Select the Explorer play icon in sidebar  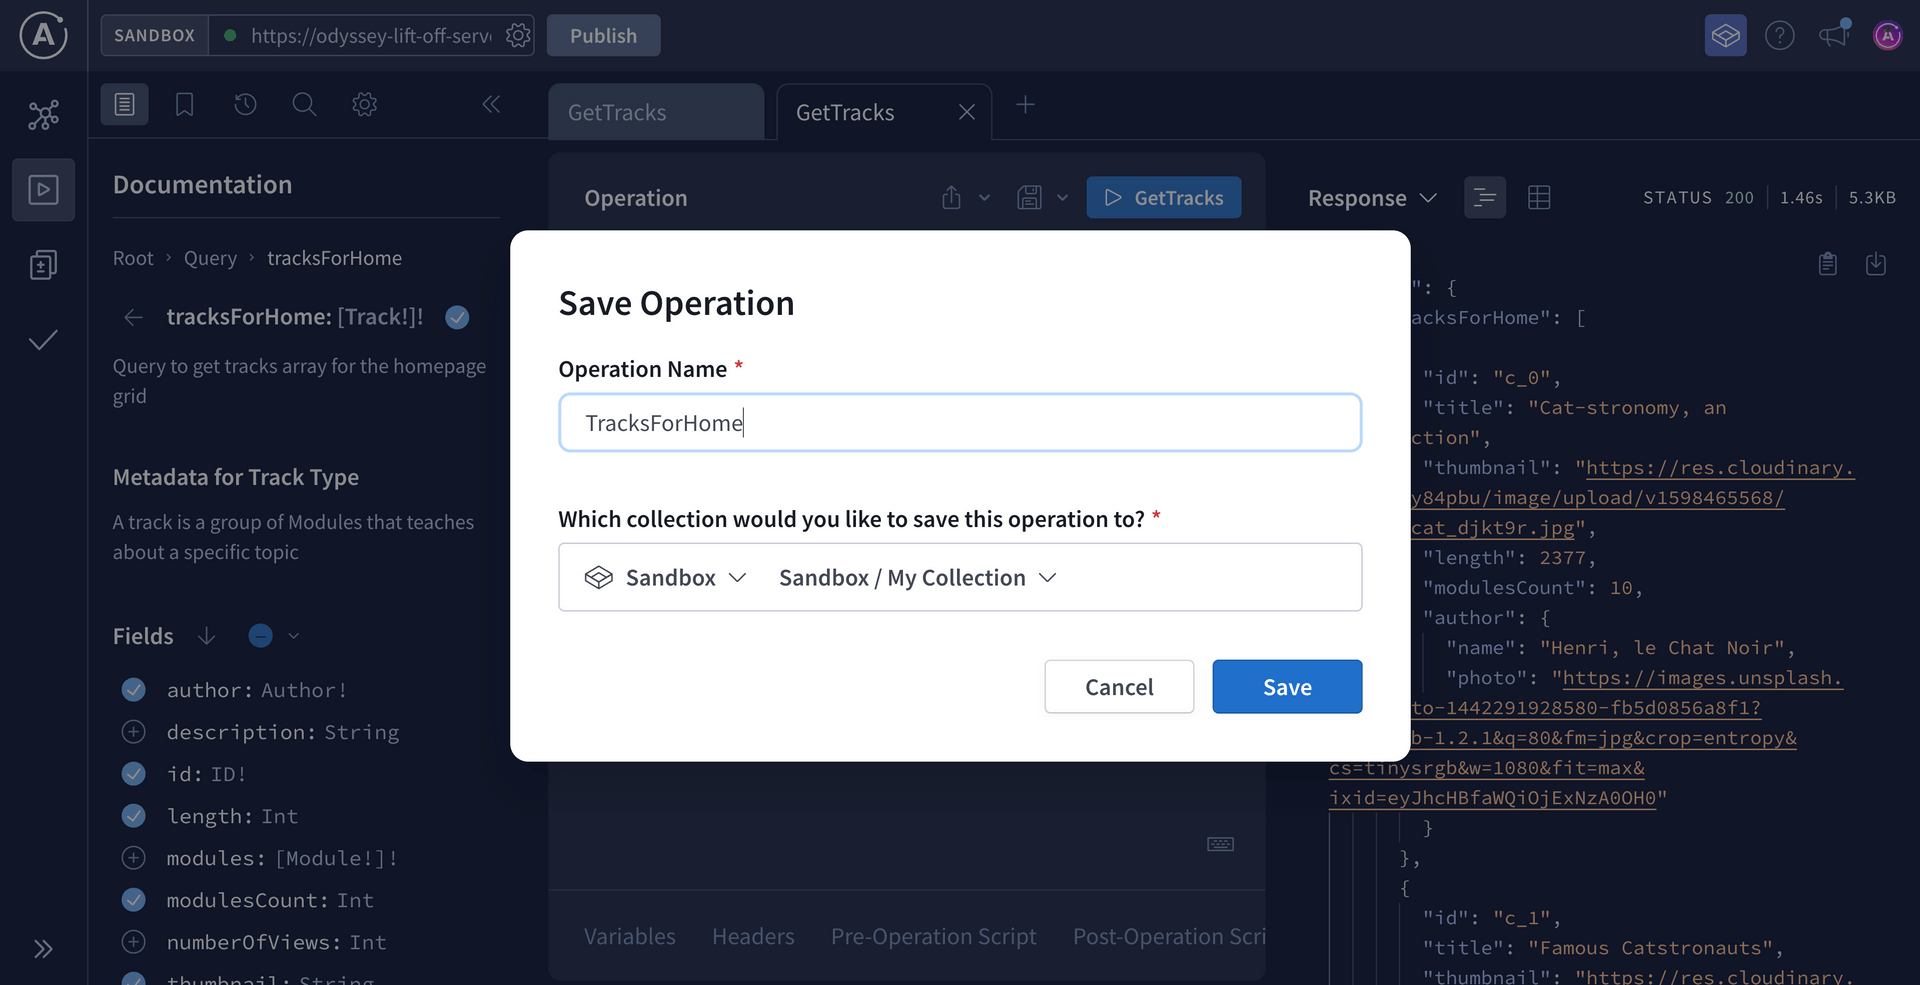pyautogui.click(x=43, y=189)
